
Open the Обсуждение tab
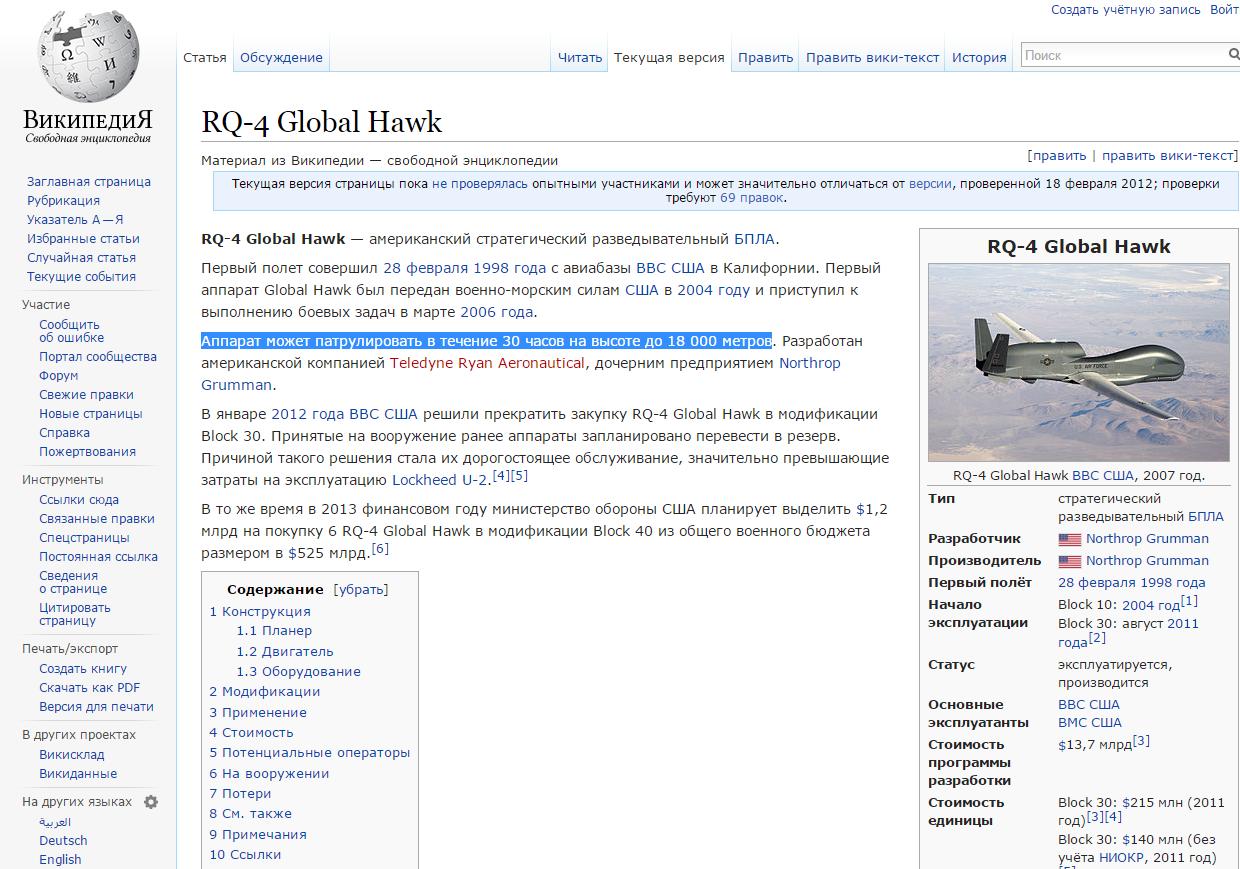click(x=281, y=58)
